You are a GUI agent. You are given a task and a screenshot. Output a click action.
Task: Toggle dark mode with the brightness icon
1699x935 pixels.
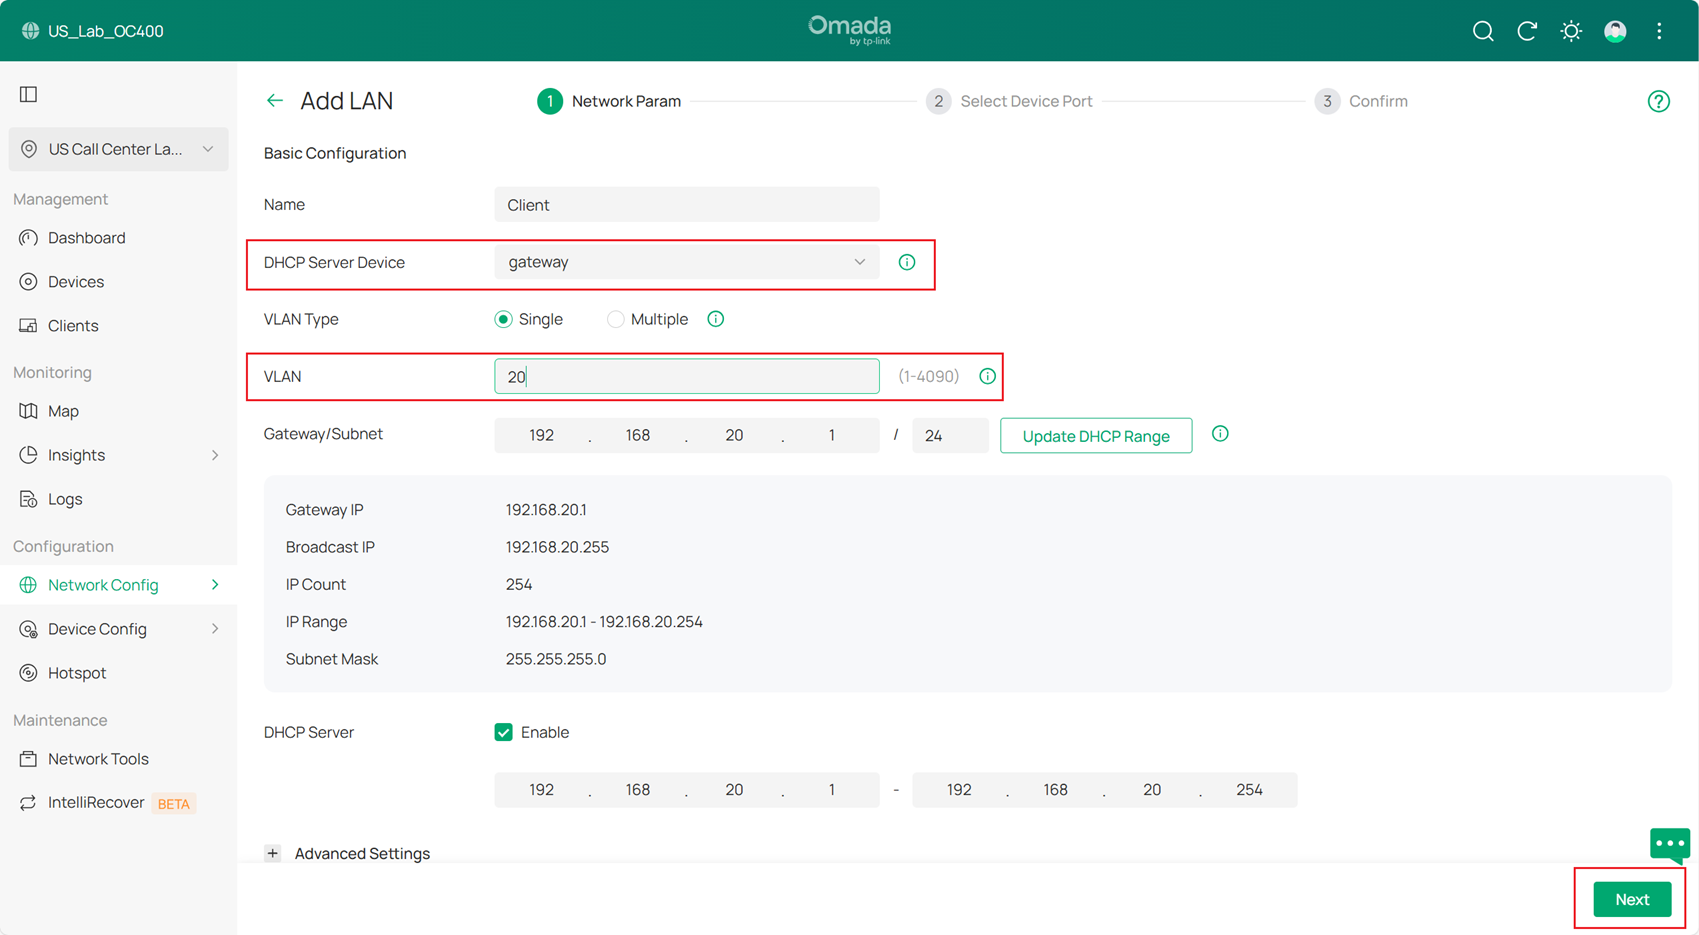(x=1571, y=31)
